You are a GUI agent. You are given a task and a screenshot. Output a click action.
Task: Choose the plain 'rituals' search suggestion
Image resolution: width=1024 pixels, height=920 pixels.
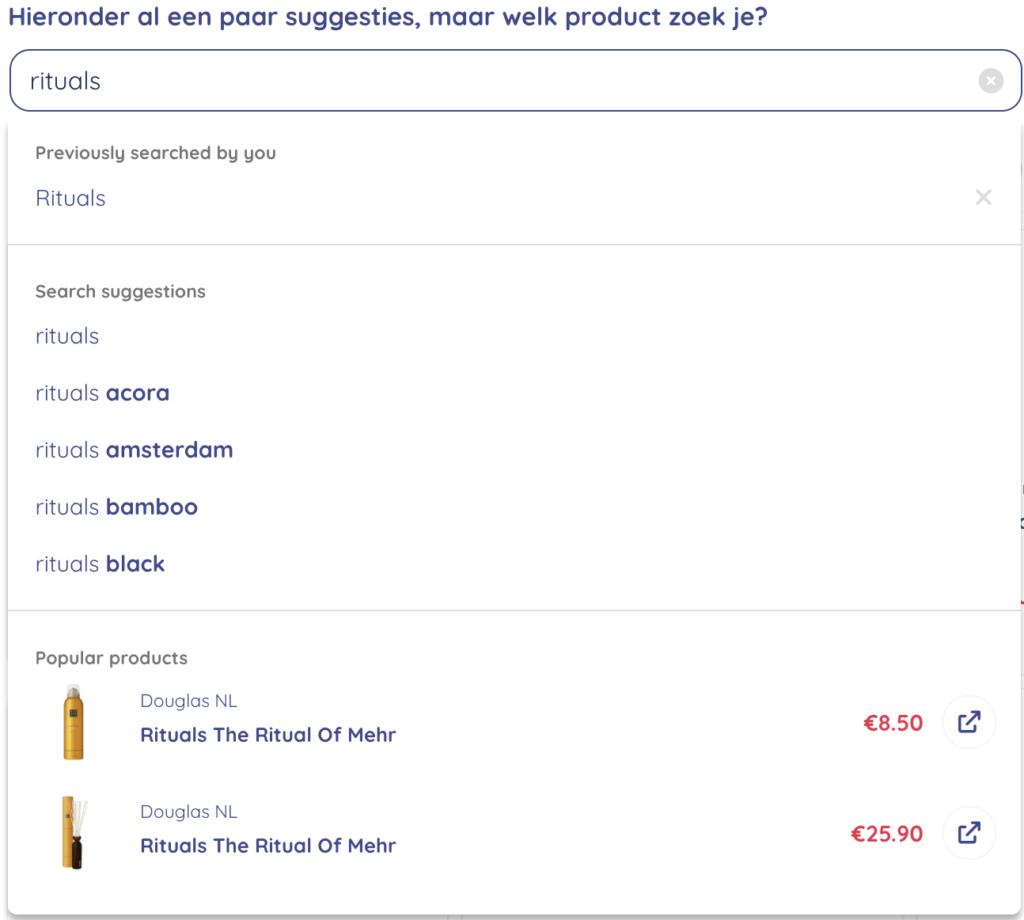(67, 336)
